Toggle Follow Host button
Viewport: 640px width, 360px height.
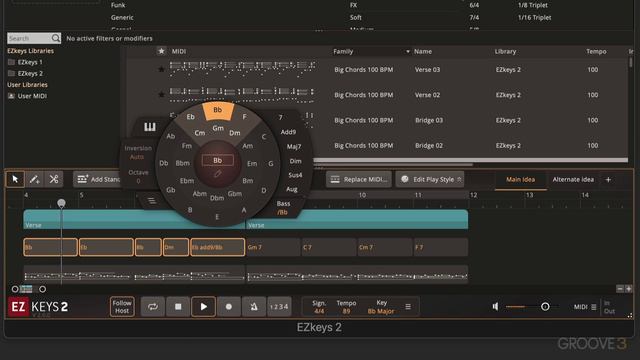[122, 307]
